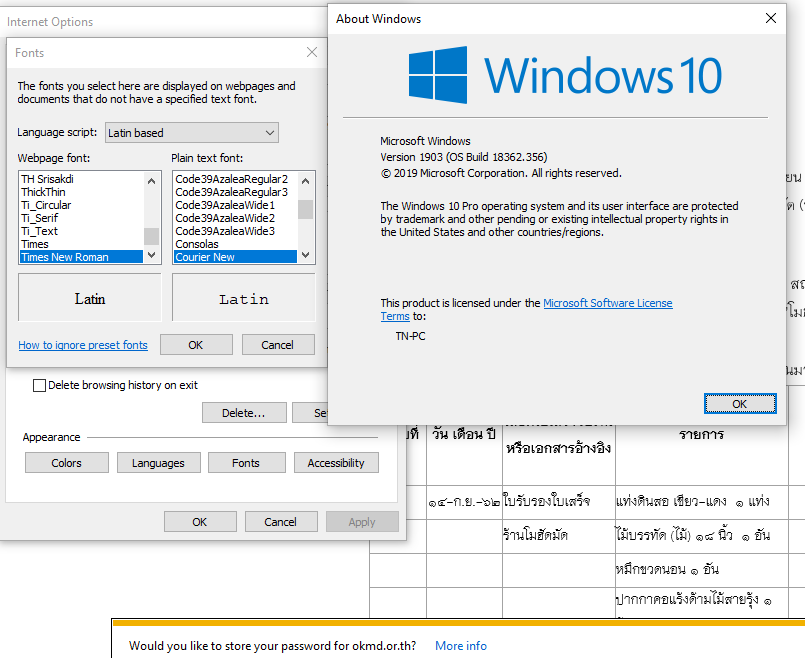
Task: Click the Delete... button in Internet Options
Action: click(244, 413)
